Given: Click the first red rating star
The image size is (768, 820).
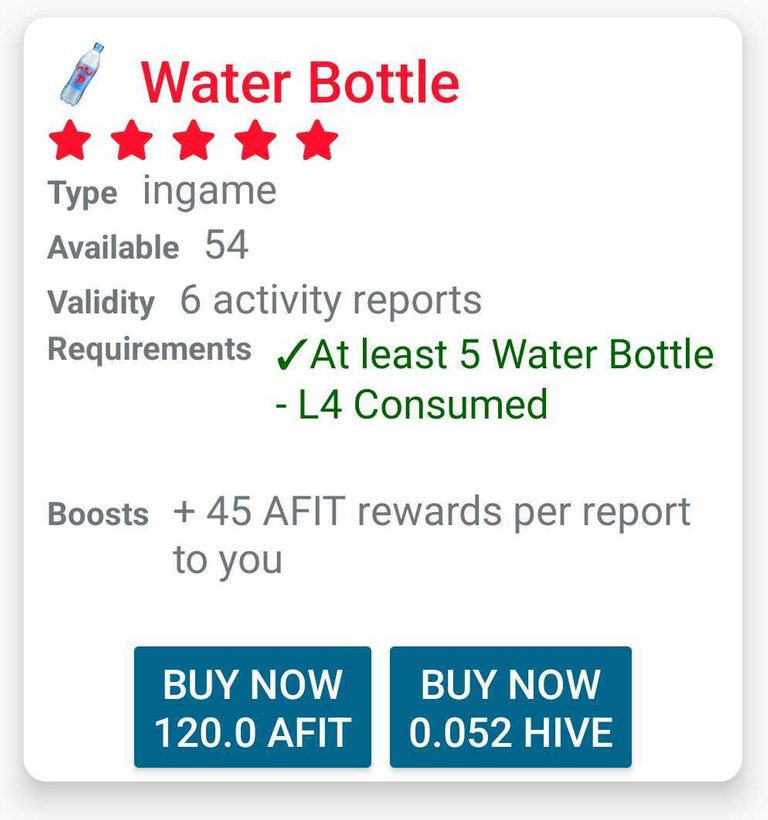Looking at the screenshot, I should pos(70,140).
